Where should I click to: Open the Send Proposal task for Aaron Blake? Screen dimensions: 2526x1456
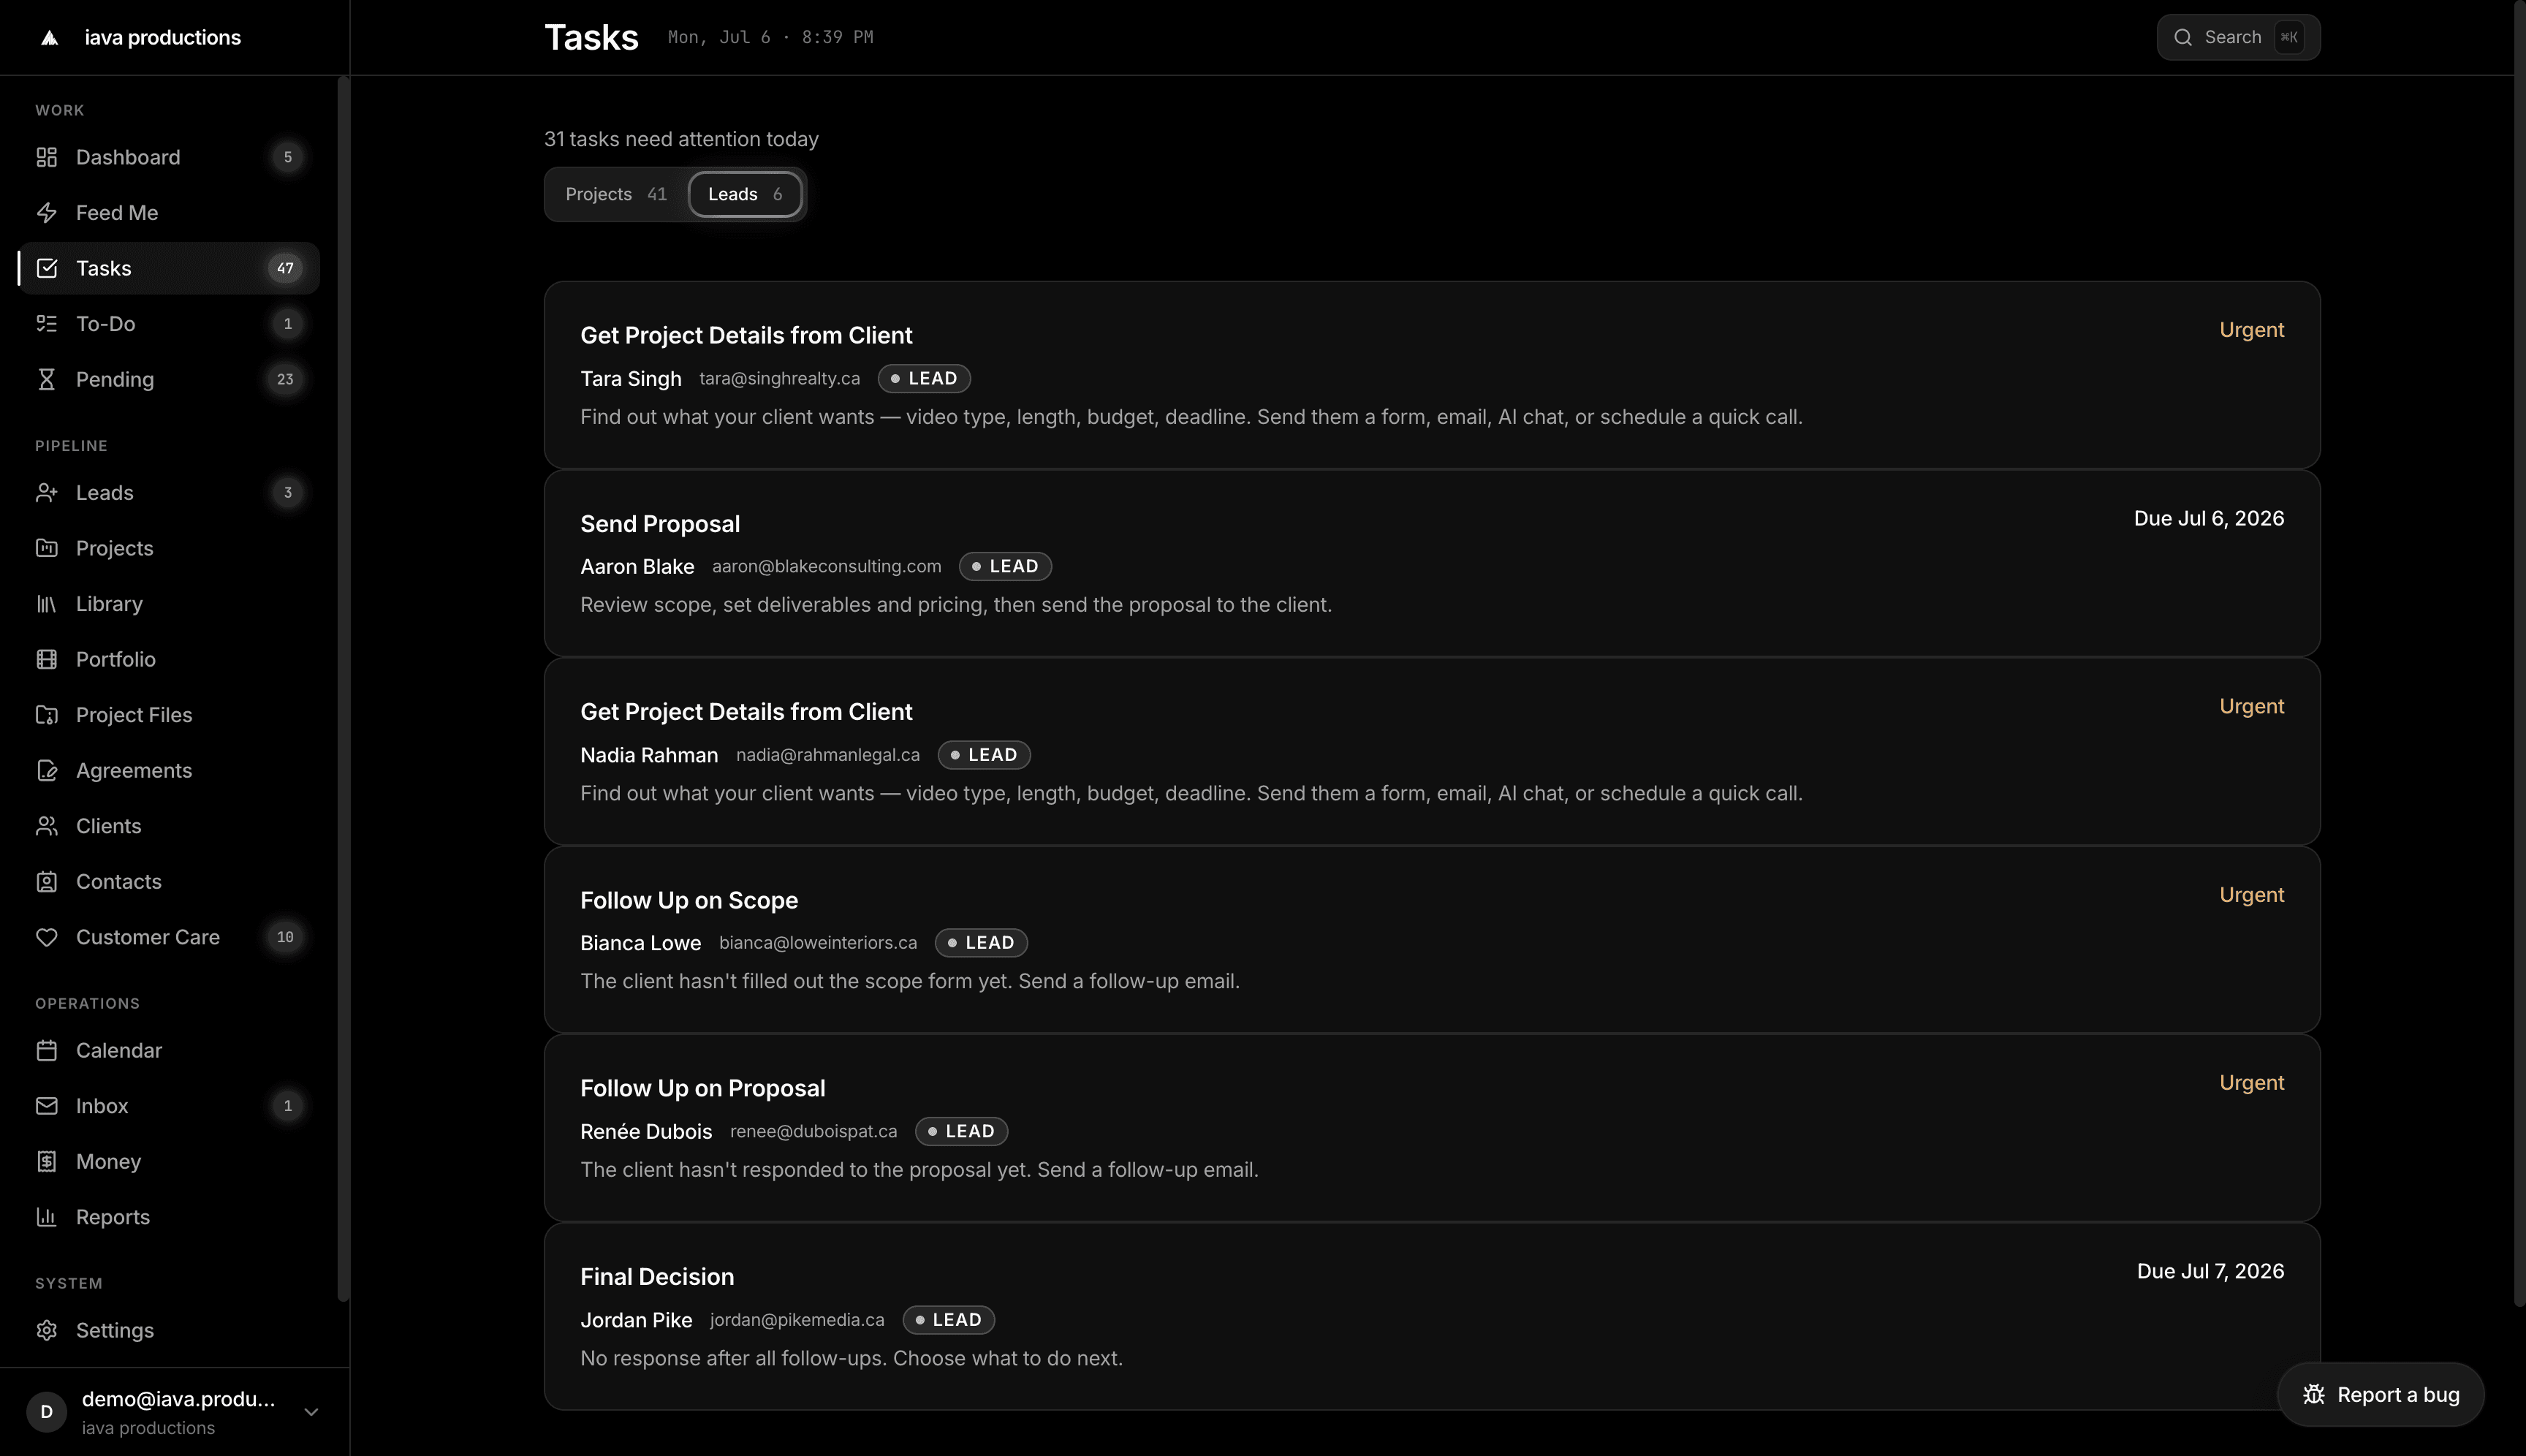(x=1431, y=563)
